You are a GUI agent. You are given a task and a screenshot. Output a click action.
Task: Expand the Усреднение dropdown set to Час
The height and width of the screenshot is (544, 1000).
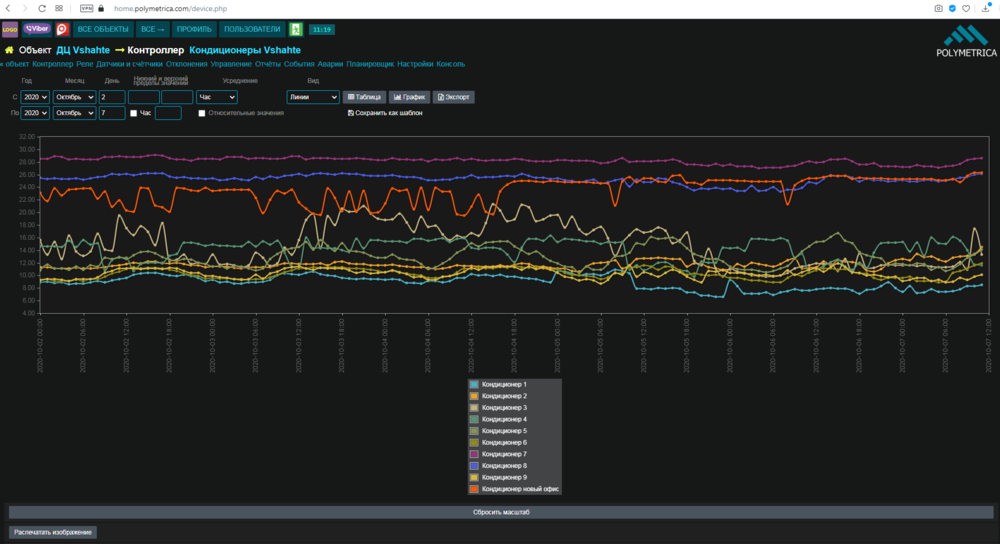(x=217, y=97)
